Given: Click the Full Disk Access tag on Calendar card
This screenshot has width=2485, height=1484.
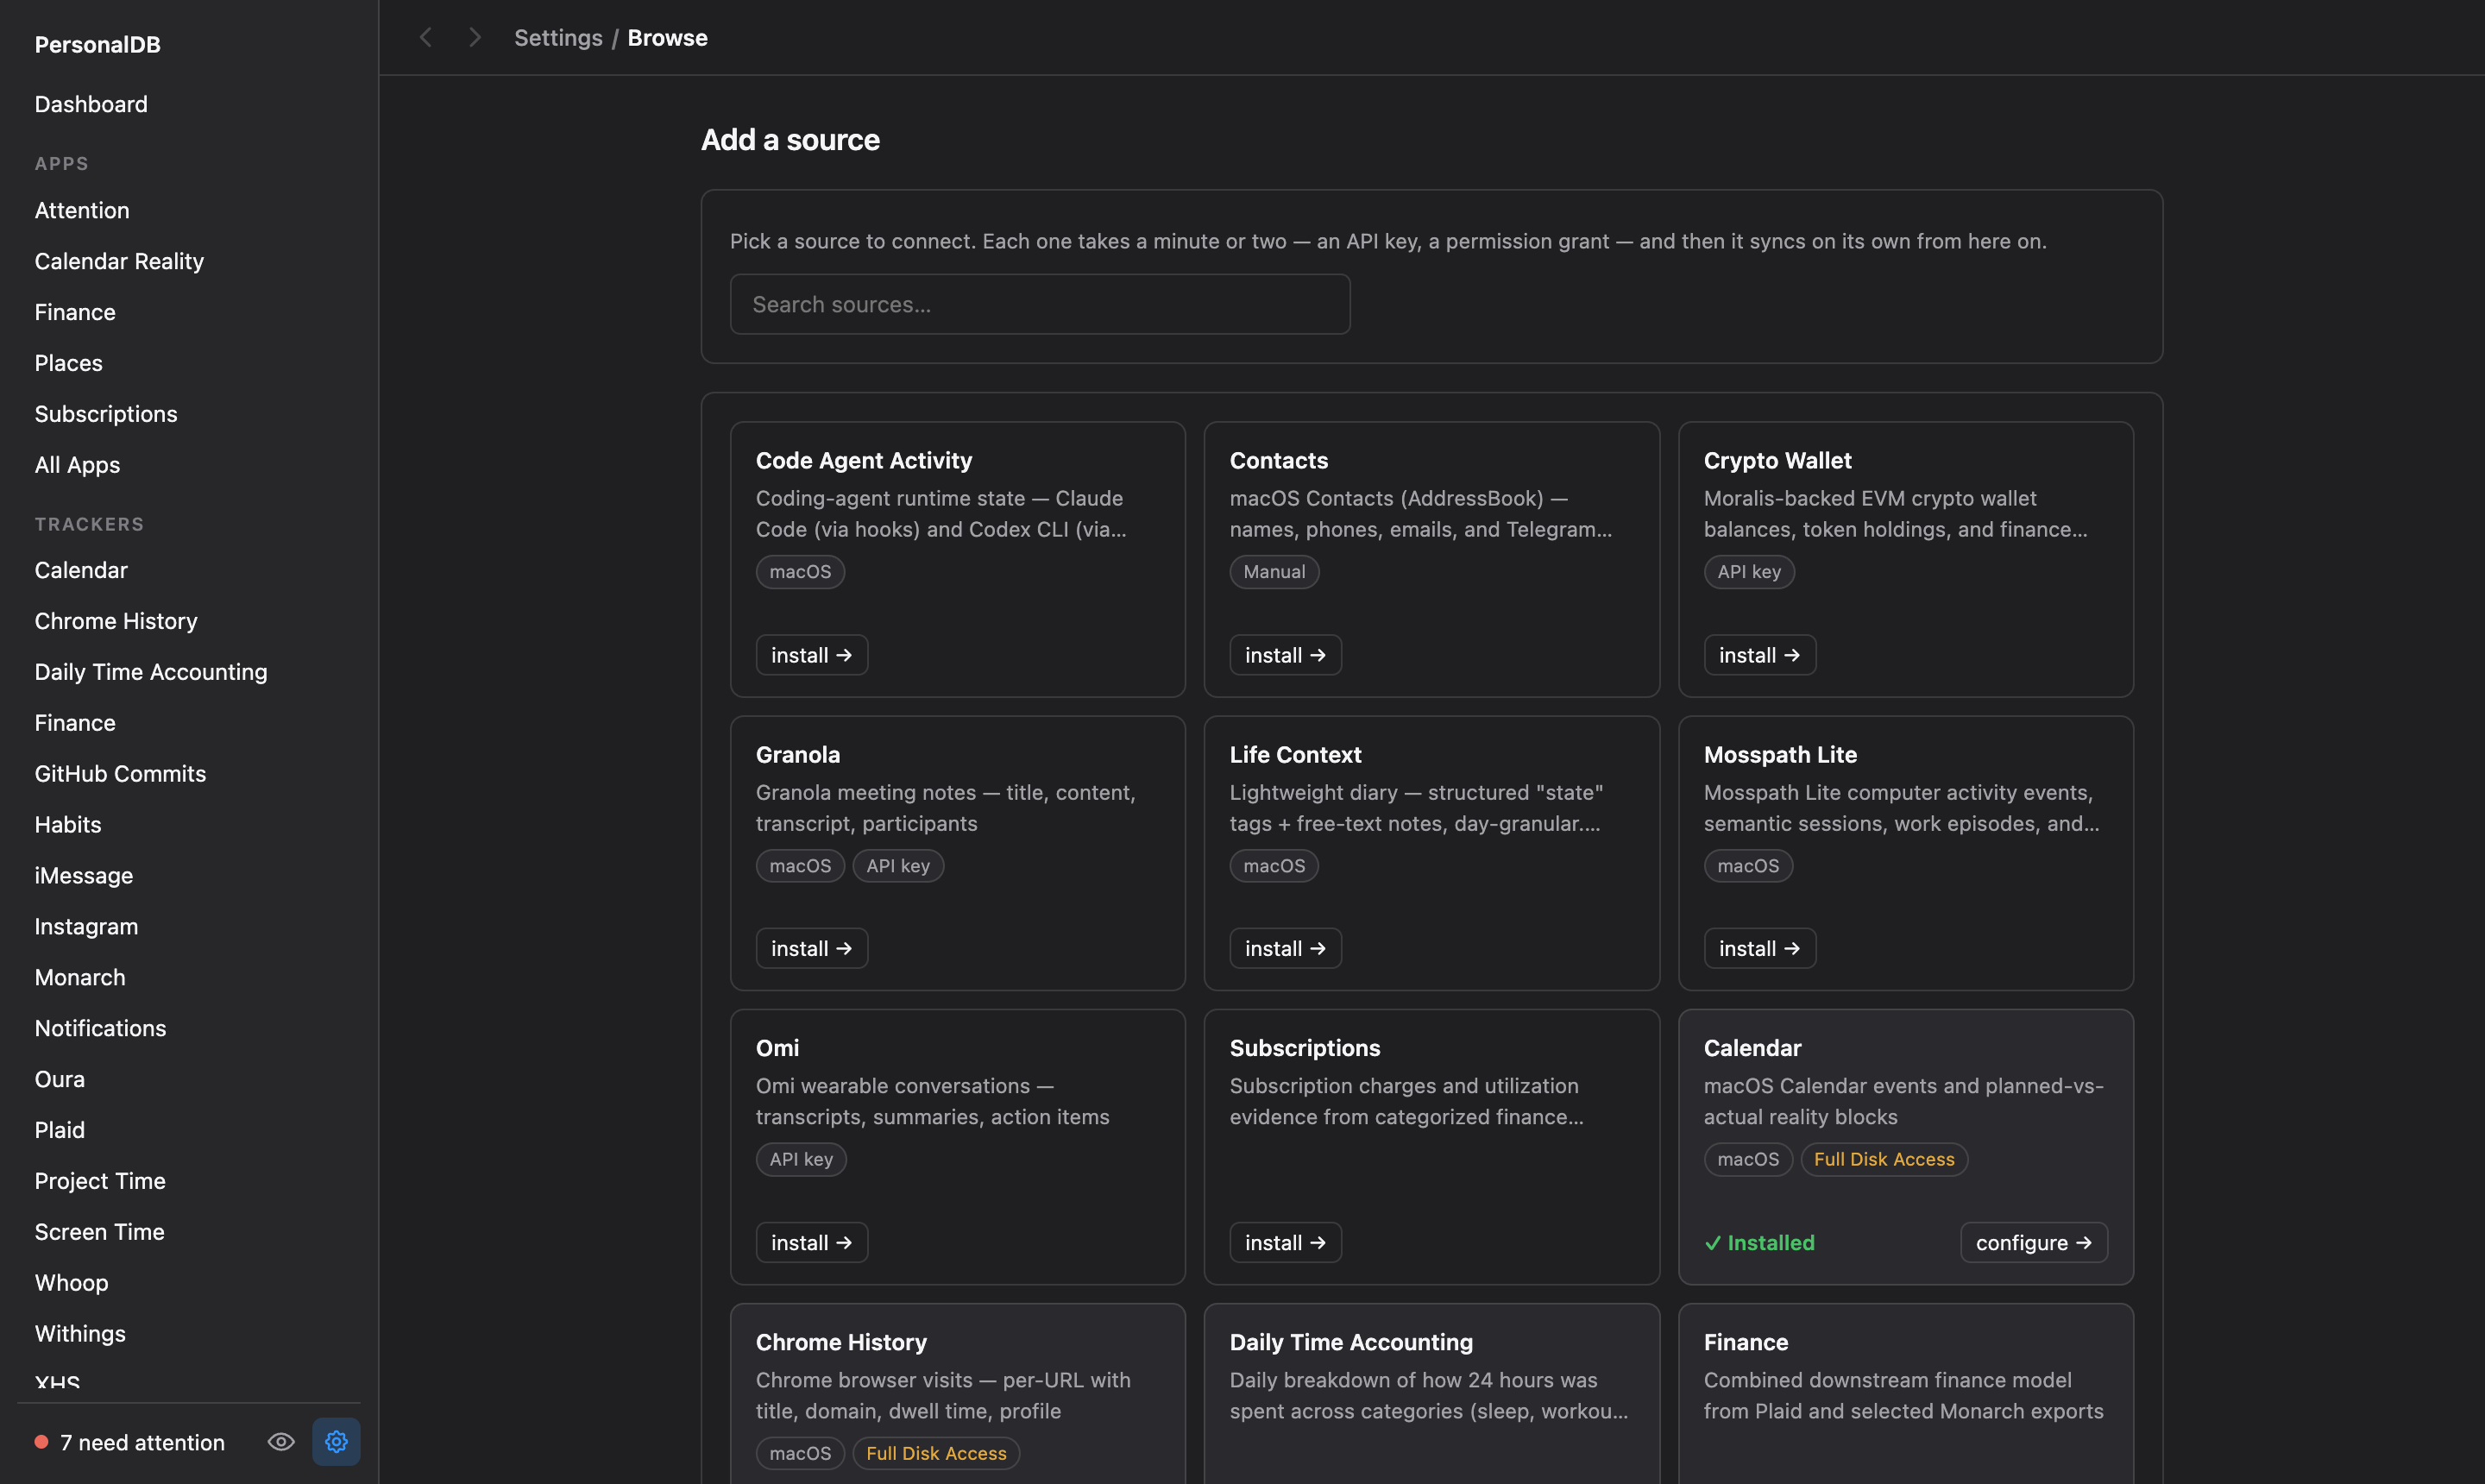Looking at the screenshot, I should 1884,1159.
